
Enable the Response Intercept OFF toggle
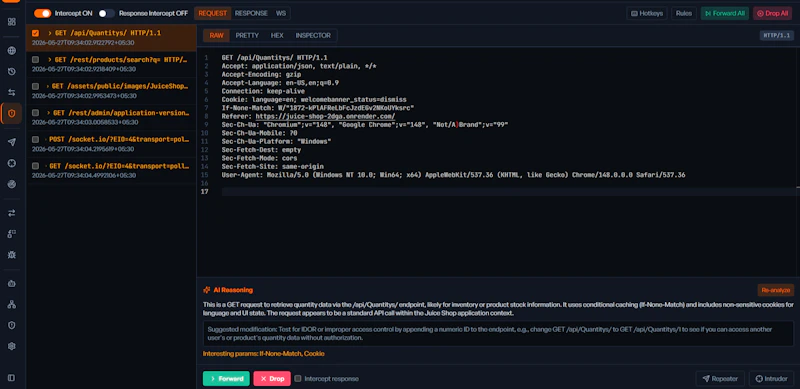[107, 13]
